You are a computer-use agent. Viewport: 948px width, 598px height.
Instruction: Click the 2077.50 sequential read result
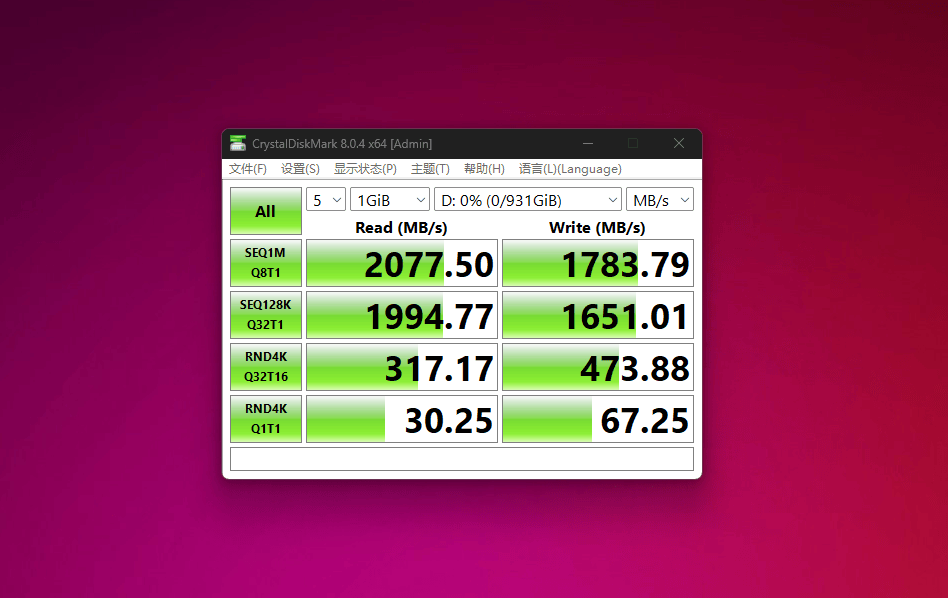pyautogui.click(x=402, y=264)
